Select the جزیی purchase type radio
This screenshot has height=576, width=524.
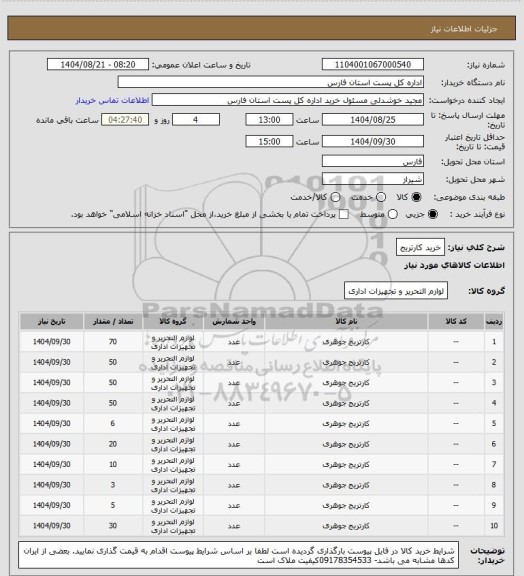433,214
